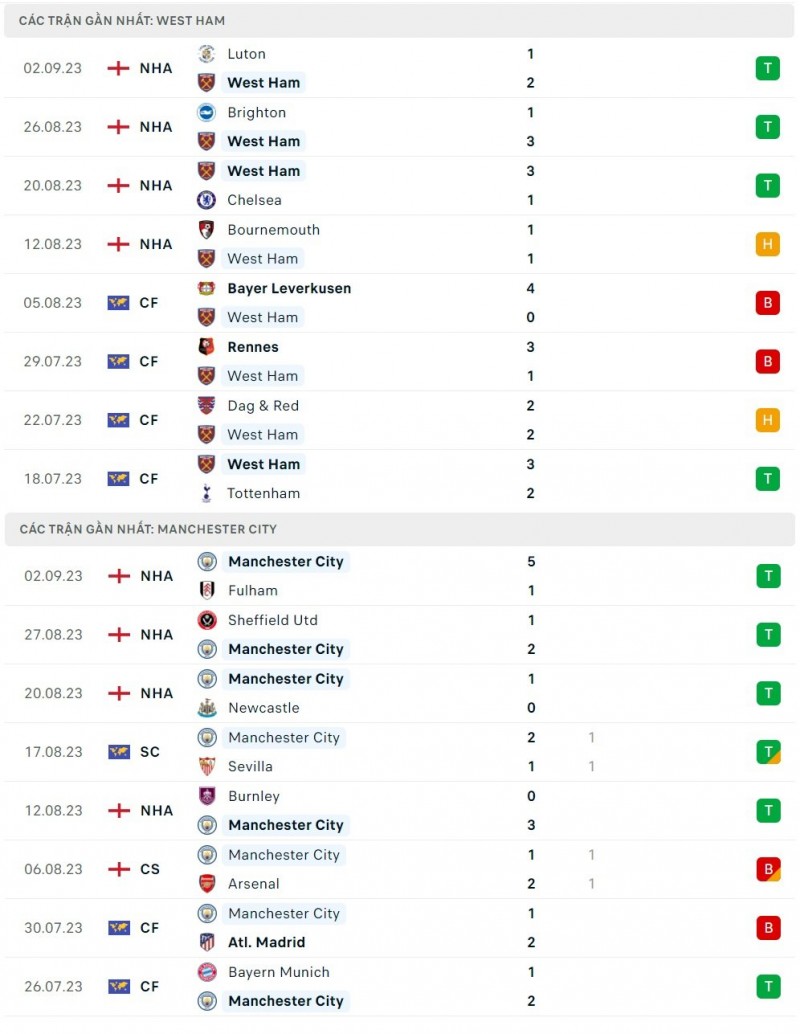This screenshot has height=1034, width=800.
Task: Click the Luton club crest icon
Action: click(x=207, y=54)
